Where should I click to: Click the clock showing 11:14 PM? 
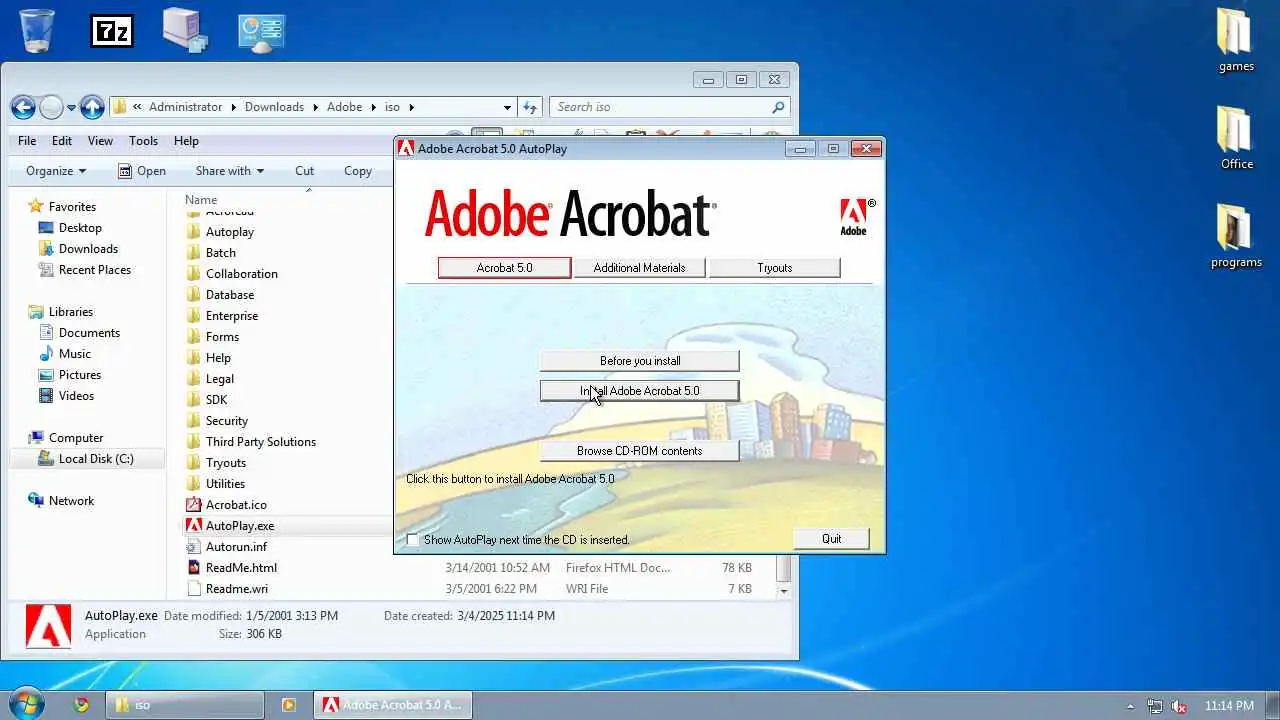point(1229,706)
